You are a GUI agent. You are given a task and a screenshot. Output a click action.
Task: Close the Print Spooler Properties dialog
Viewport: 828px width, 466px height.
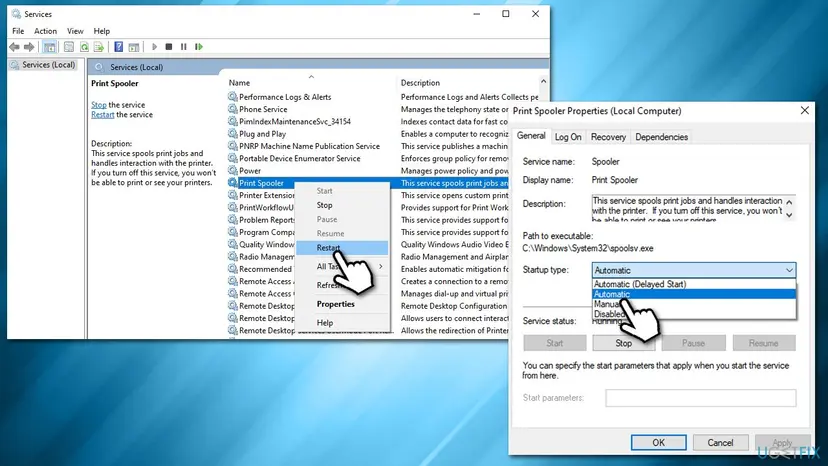pyautogui.click(x=804, y=110)
